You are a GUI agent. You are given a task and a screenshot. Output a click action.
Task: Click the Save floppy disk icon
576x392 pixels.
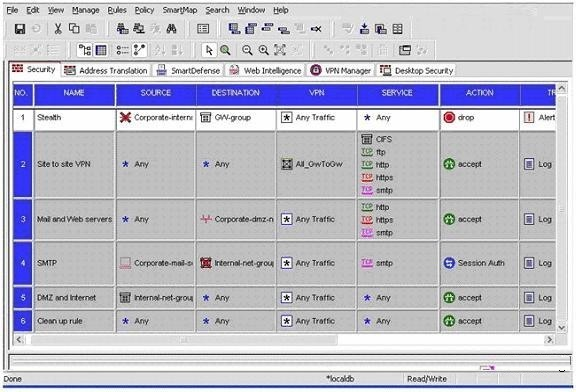19,29
